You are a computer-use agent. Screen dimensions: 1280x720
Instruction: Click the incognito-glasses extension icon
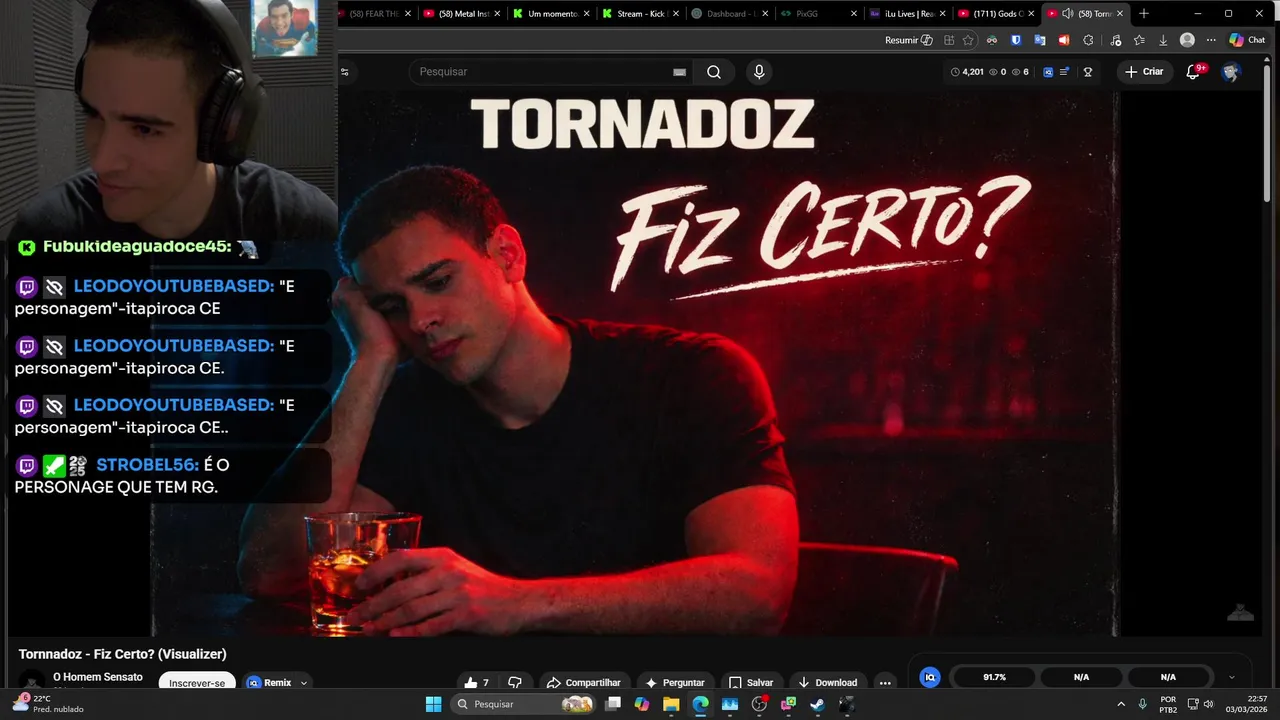click(x=992, y=40)
